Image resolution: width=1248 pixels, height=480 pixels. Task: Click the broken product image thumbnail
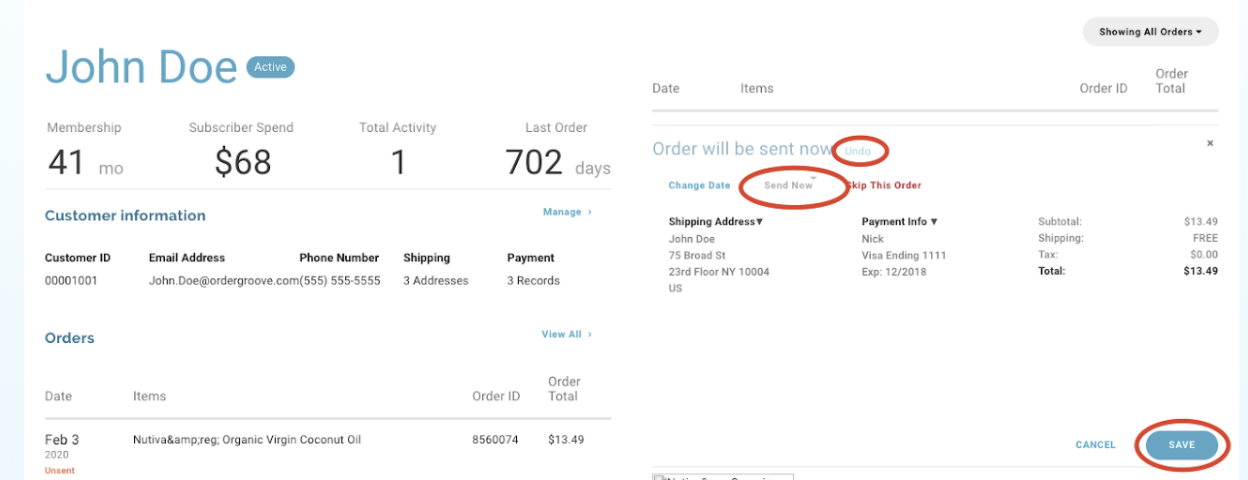pyautogui.click(x=722, y=476)
